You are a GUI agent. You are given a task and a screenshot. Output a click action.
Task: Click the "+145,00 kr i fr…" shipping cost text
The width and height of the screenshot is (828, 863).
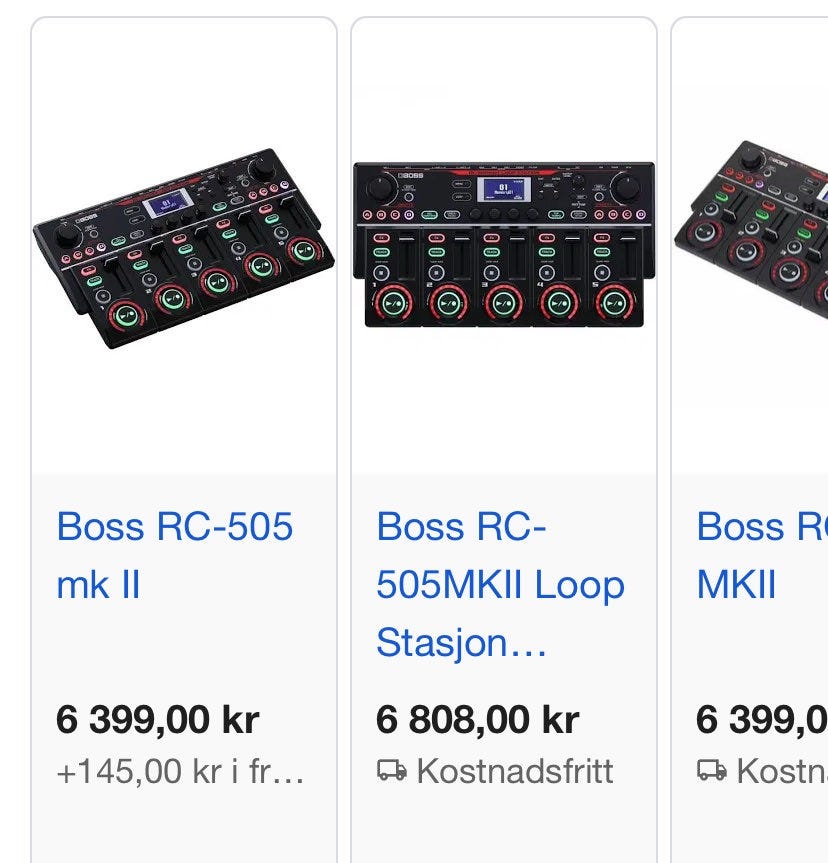pos(181,771)
